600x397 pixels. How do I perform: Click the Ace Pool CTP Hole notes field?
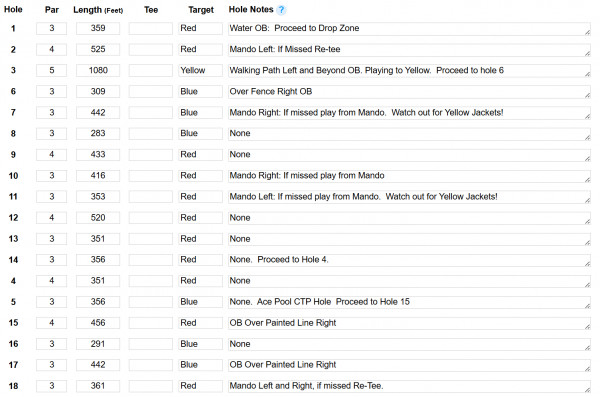[409, 302]
